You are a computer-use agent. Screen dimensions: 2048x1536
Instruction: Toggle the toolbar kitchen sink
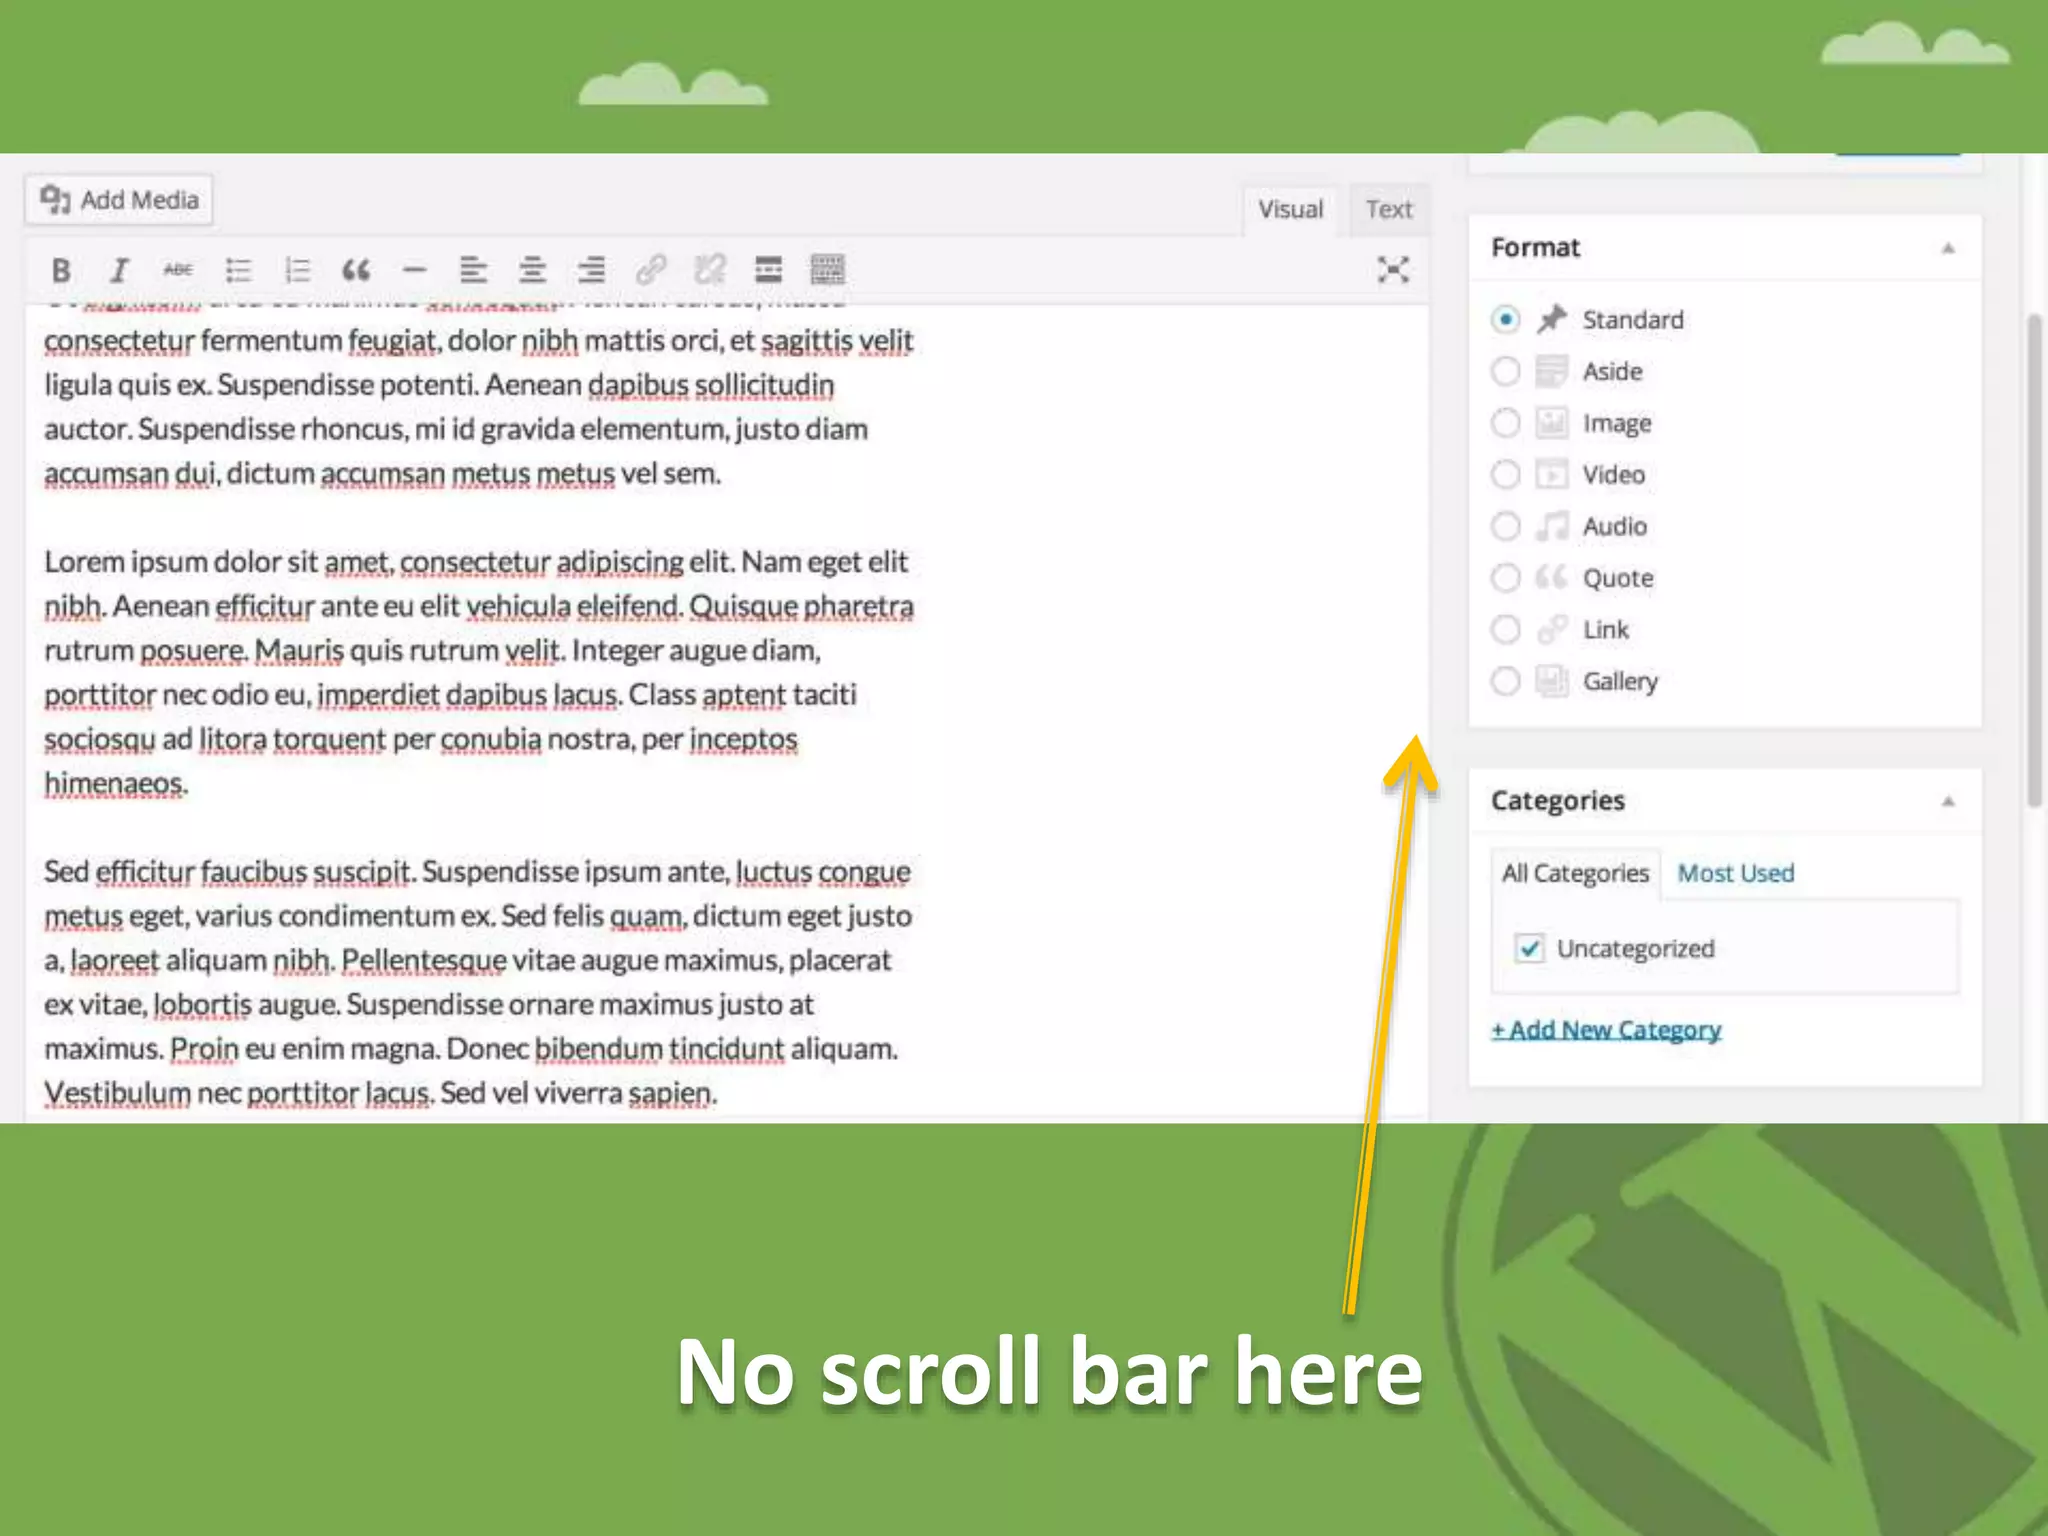coord(828,270)
